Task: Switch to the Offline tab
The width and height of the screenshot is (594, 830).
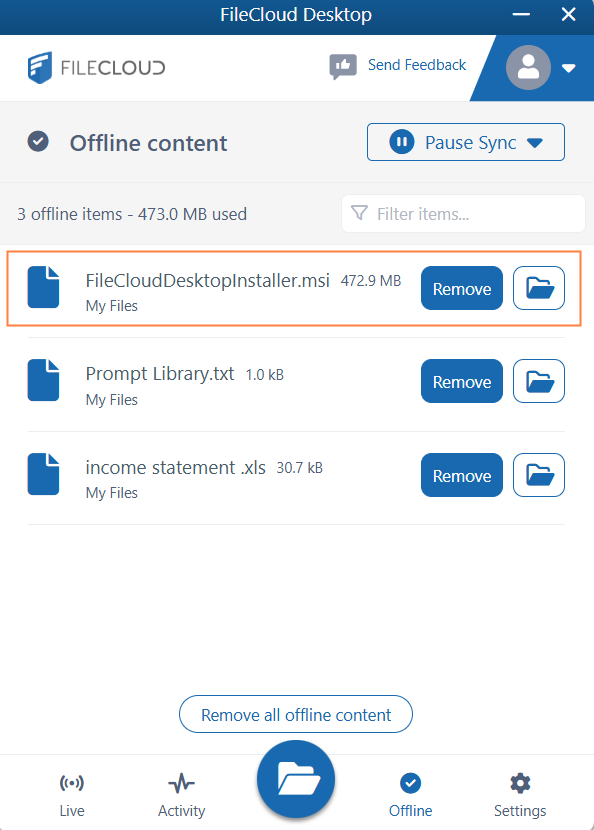Action: (411, 795)
